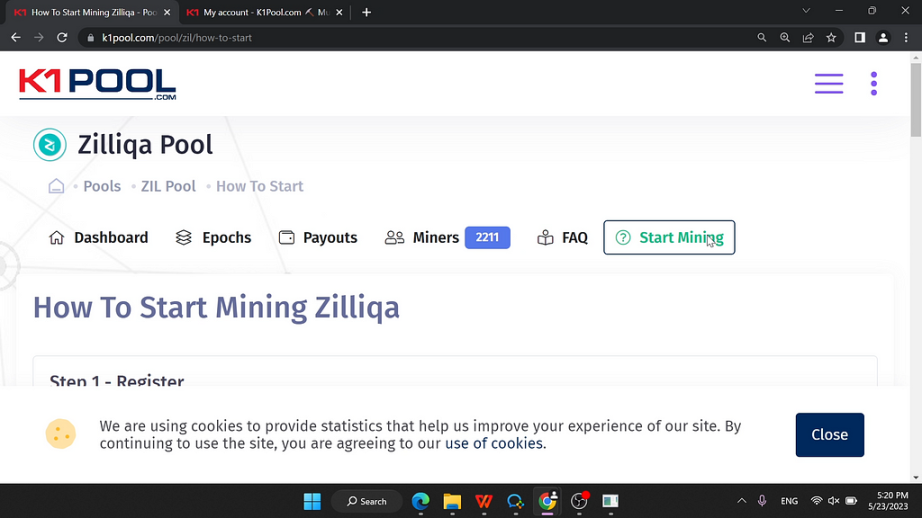This screenshot has width=922, height=518.
Task: Open the Epochs tab
Action: (x=213, y=238)
